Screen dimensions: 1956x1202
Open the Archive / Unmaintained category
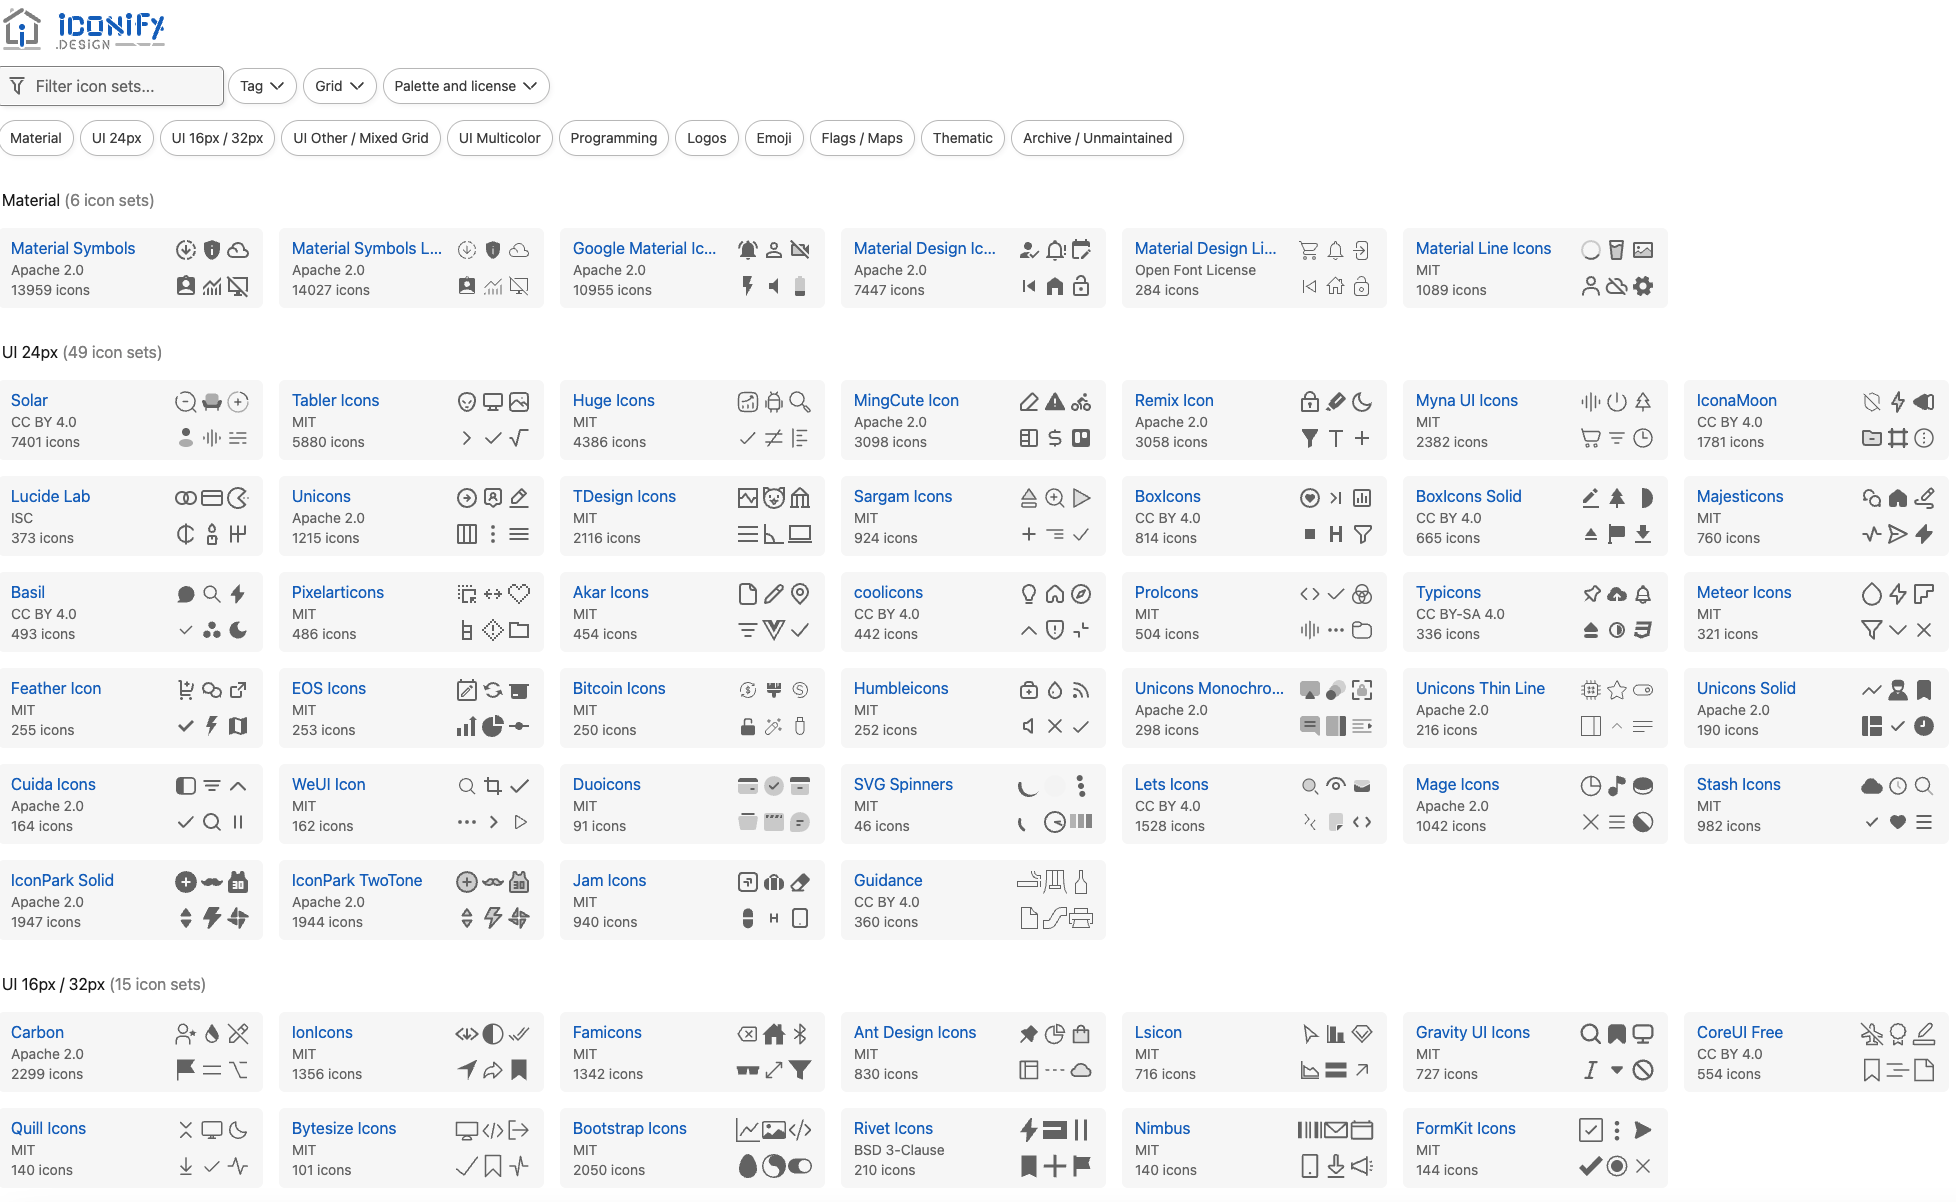click(x=1097, y=138)
